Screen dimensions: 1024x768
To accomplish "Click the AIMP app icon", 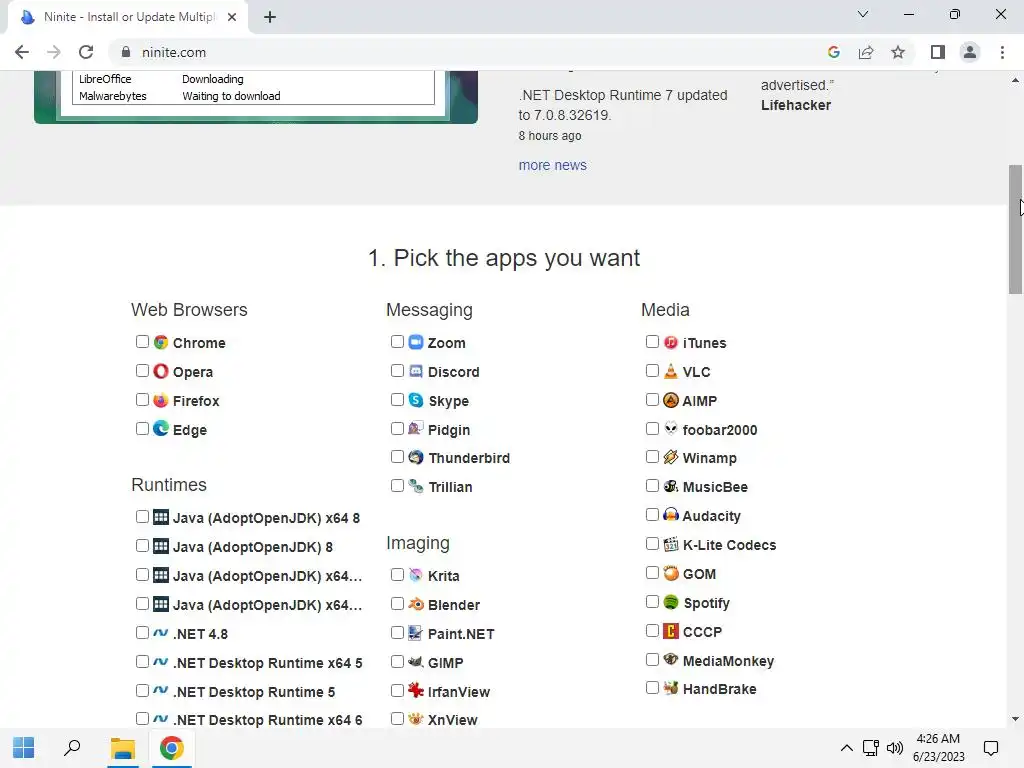I will pyautogui.click(x=671, y=400).
